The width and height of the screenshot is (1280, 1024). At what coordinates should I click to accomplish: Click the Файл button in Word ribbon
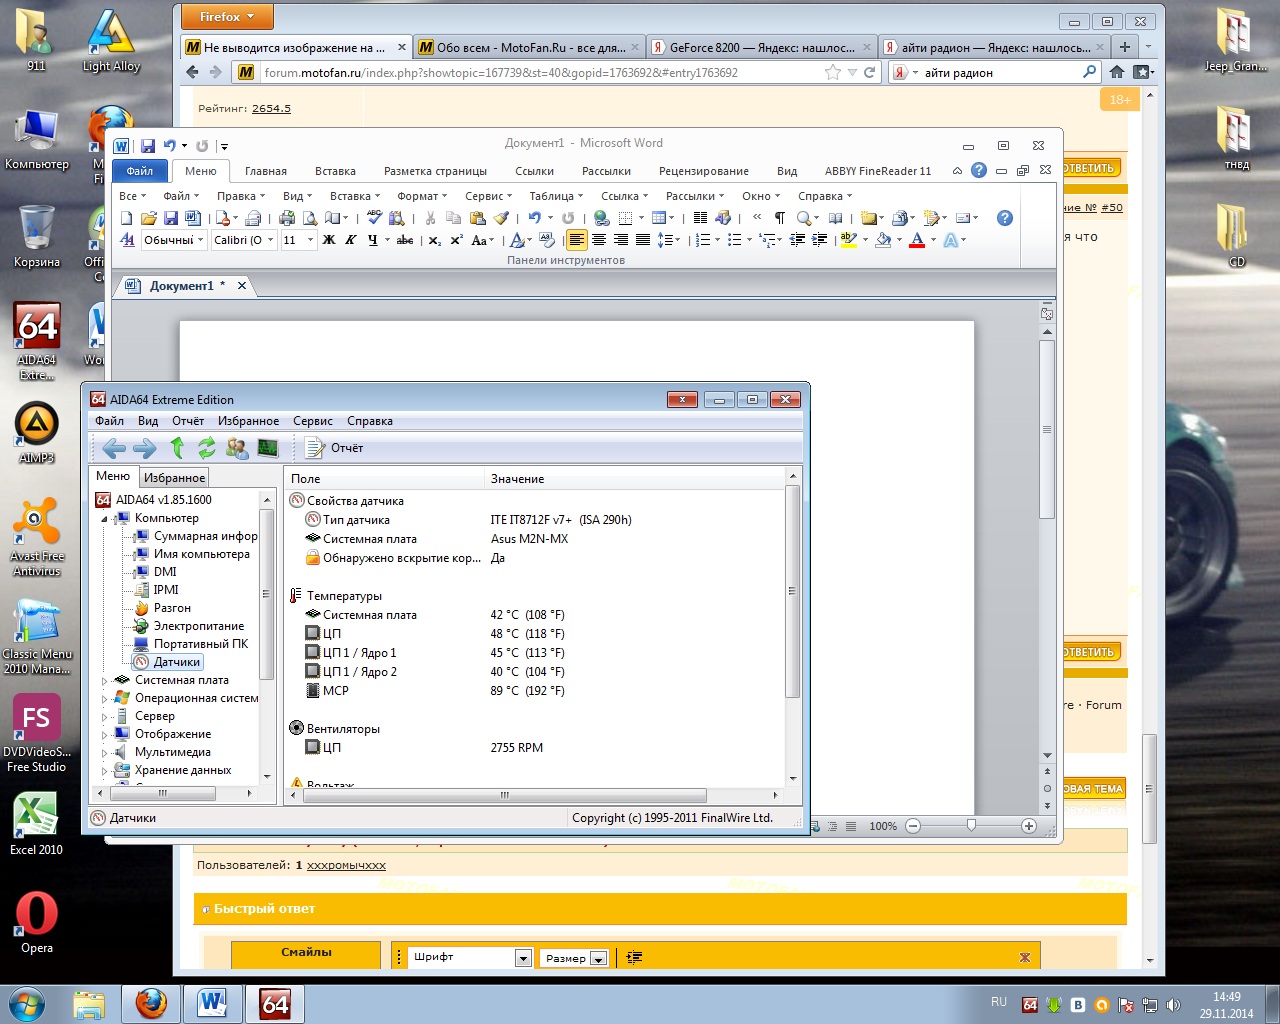pyautogui.click(x=139, y=171)
